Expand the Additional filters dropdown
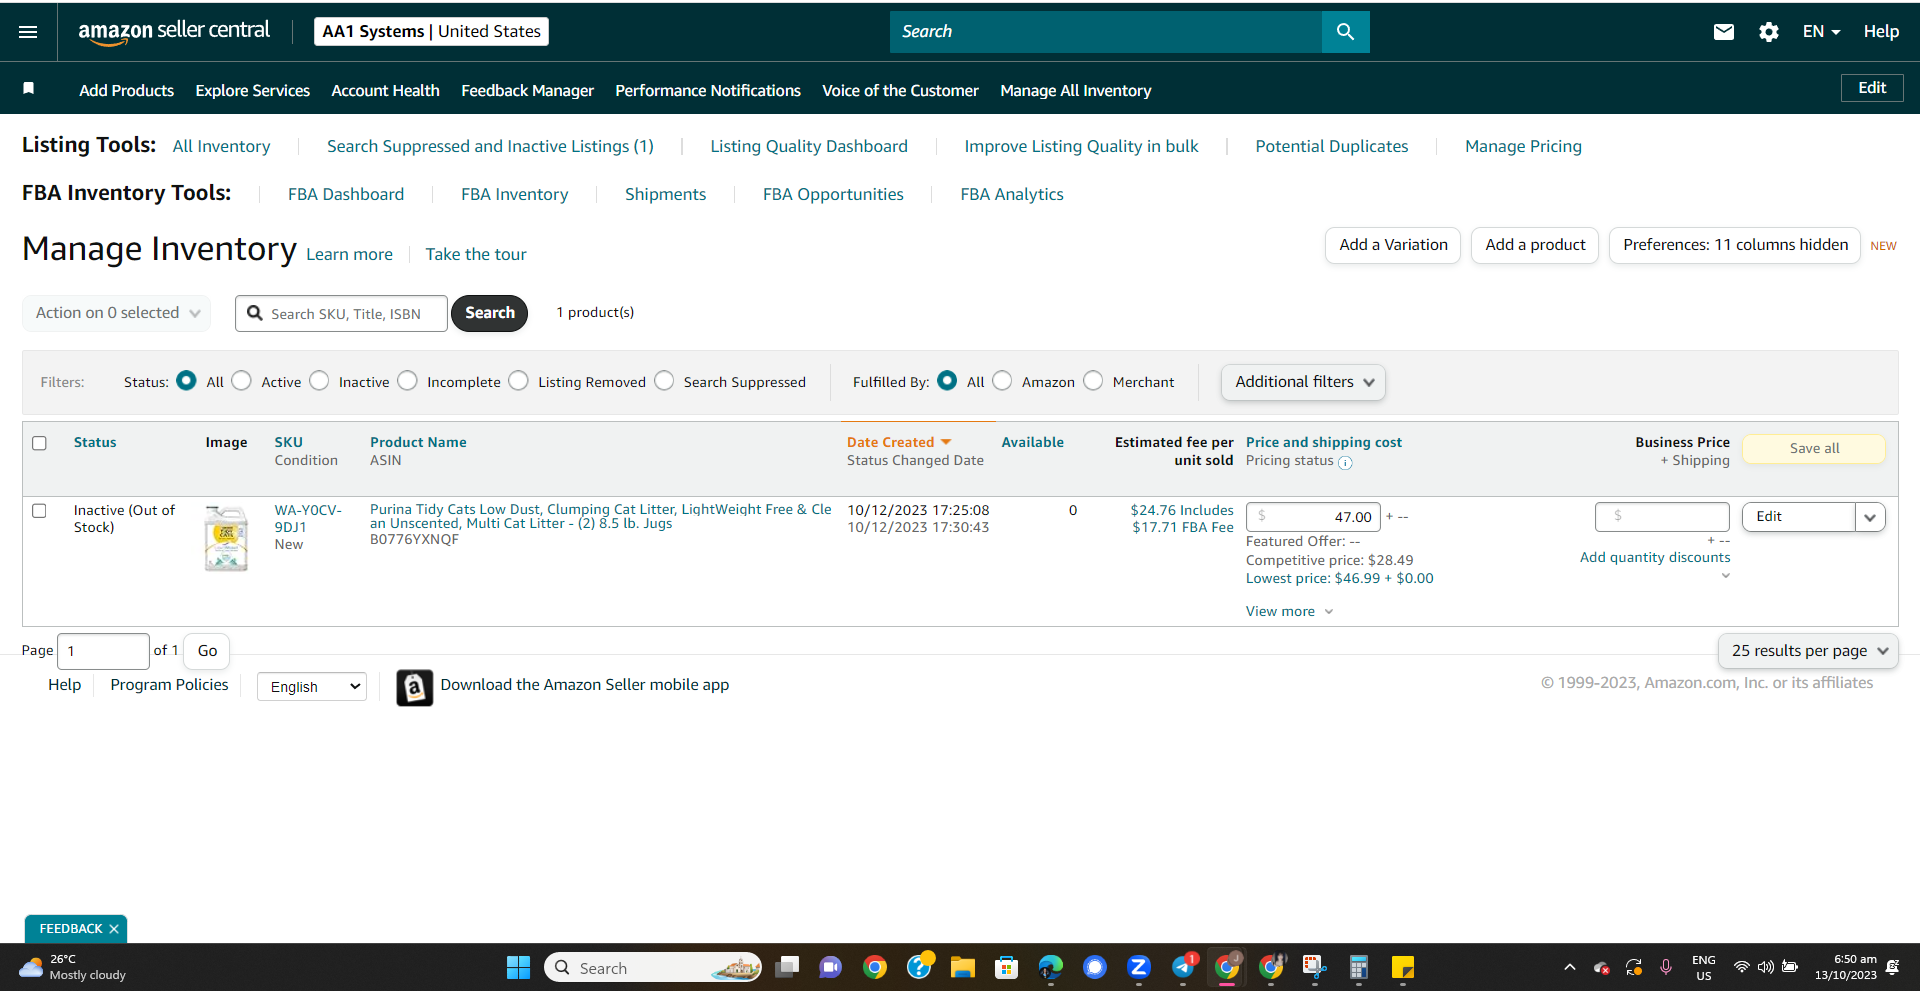1920x991 pixels. tap(1303, 382)
